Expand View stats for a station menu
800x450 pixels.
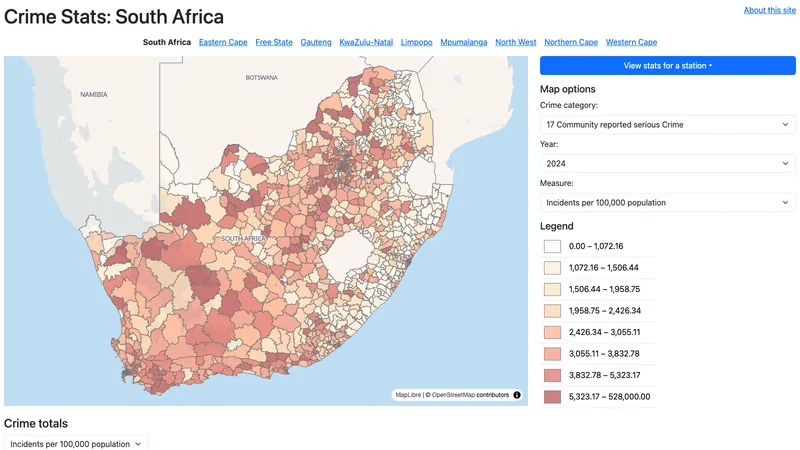click(x=667, y=65)
